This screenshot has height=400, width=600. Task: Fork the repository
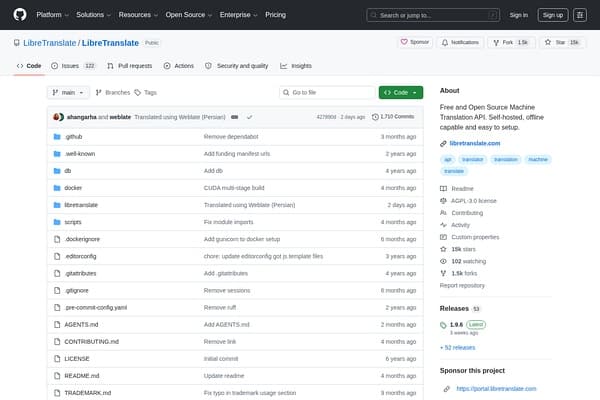pos(511,42)
